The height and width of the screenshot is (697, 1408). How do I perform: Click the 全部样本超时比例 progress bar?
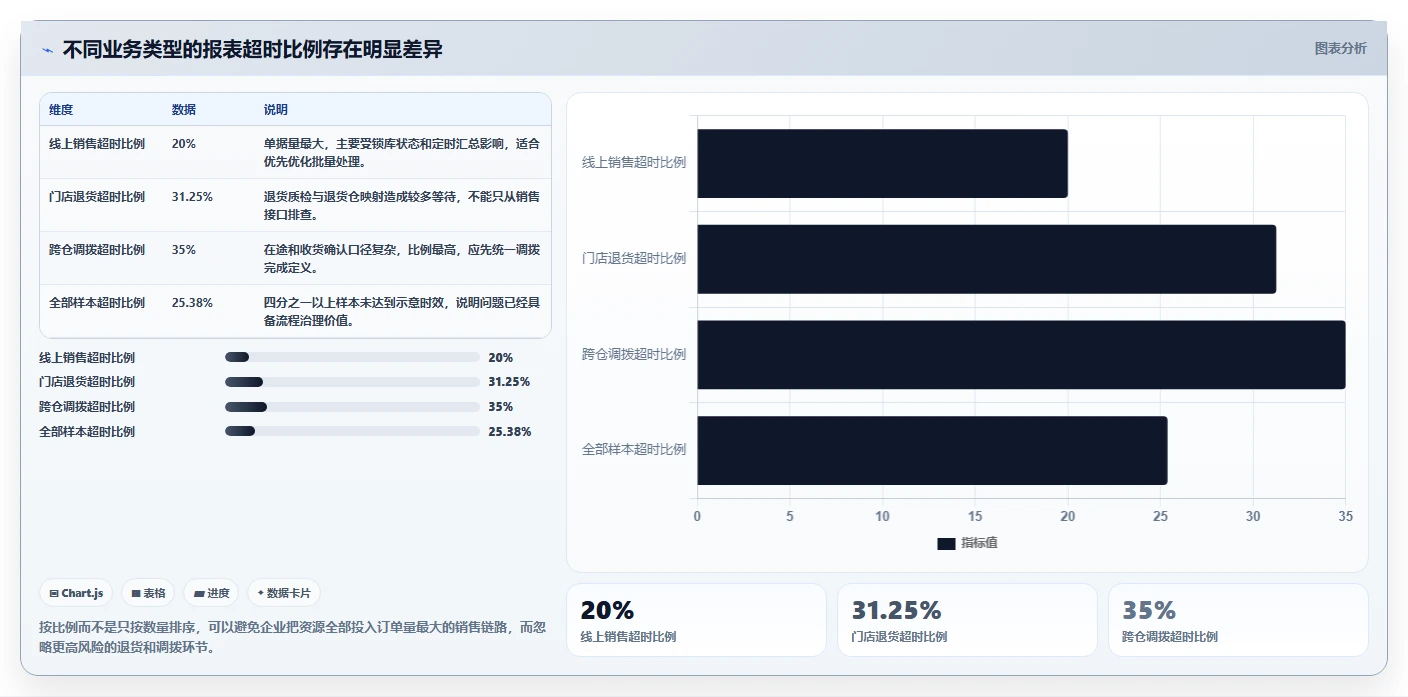[x=352, y=431]
